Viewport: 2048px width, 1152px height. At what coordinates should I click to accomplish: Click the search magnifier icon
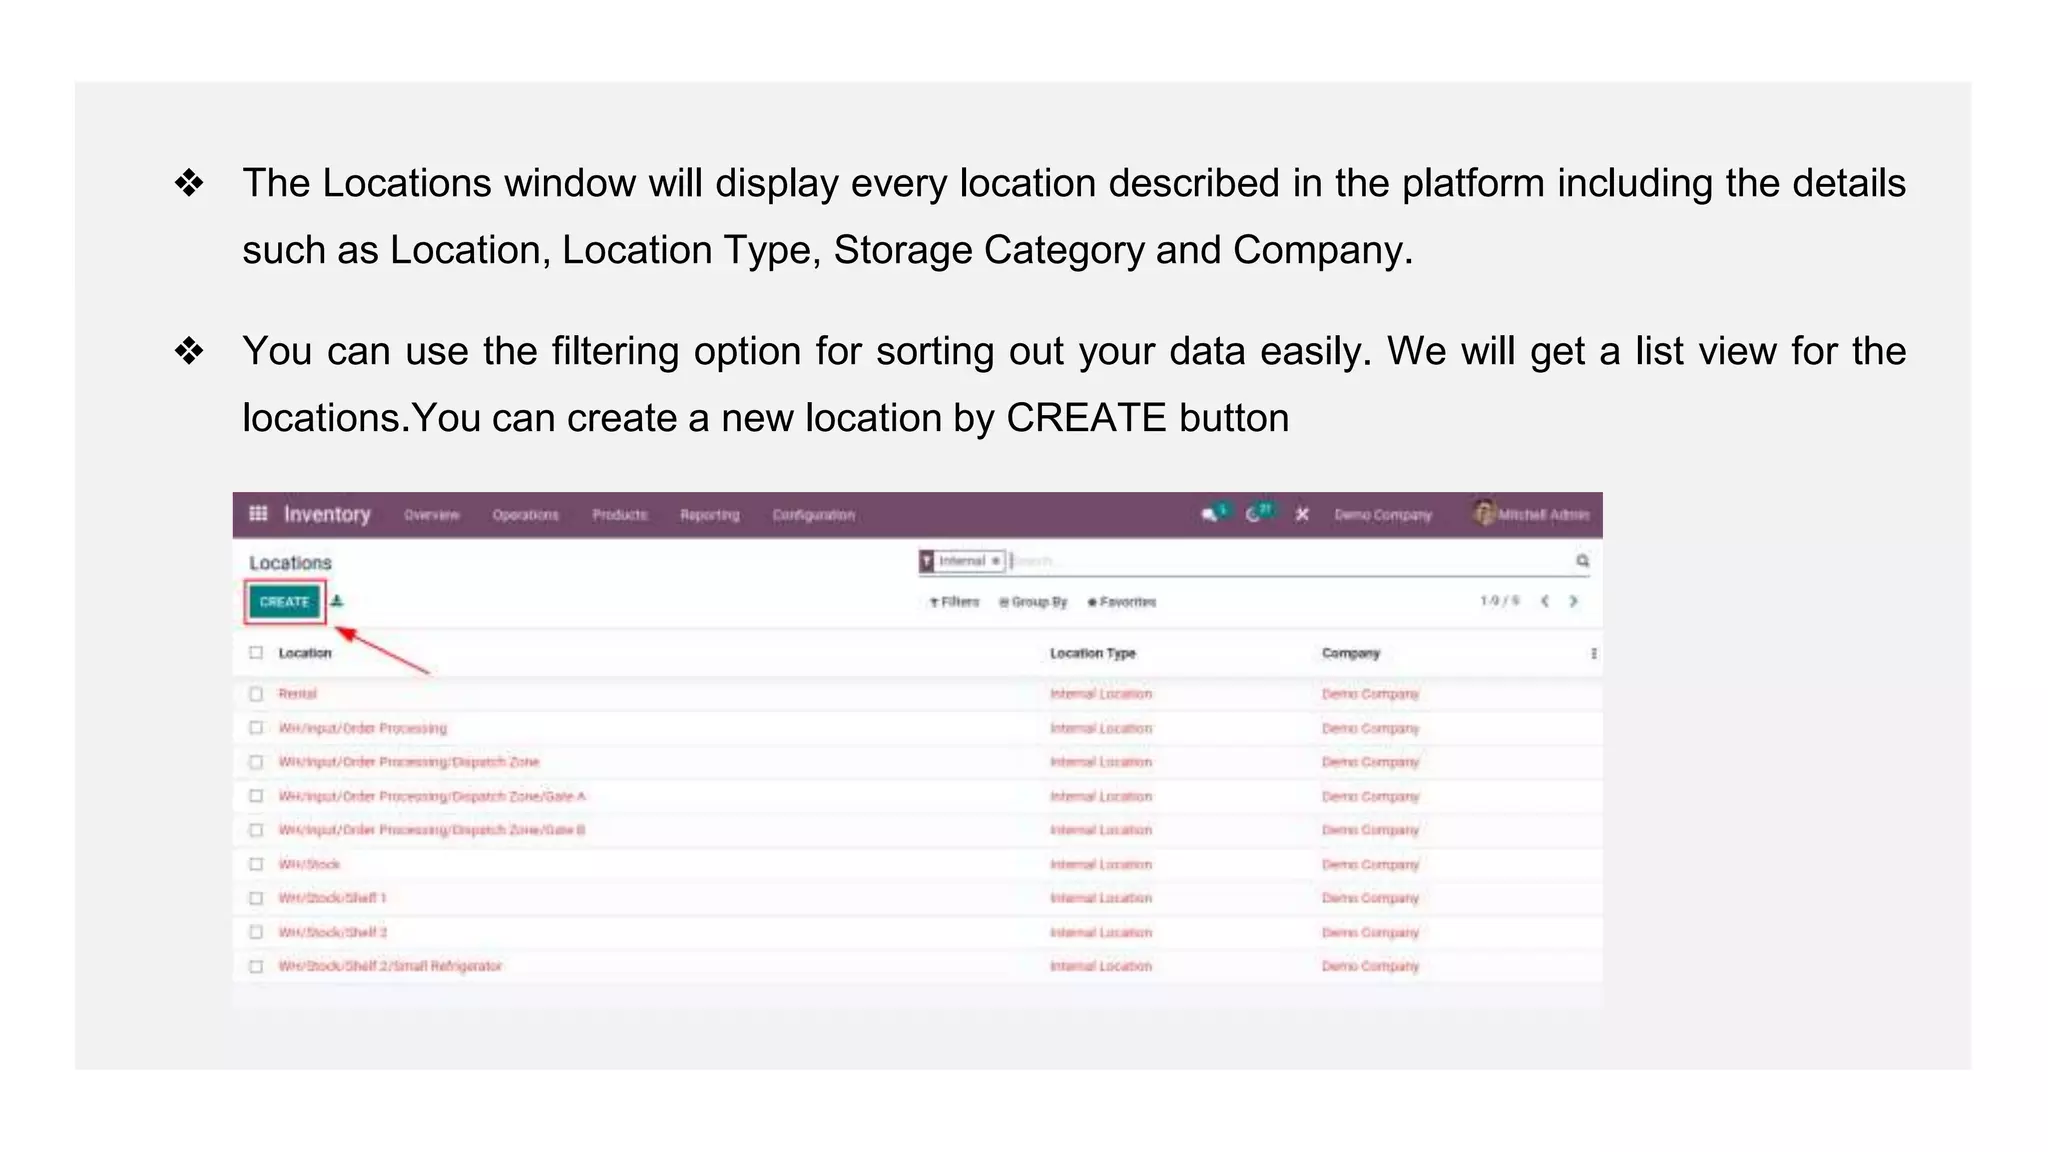coord(1582,561)
